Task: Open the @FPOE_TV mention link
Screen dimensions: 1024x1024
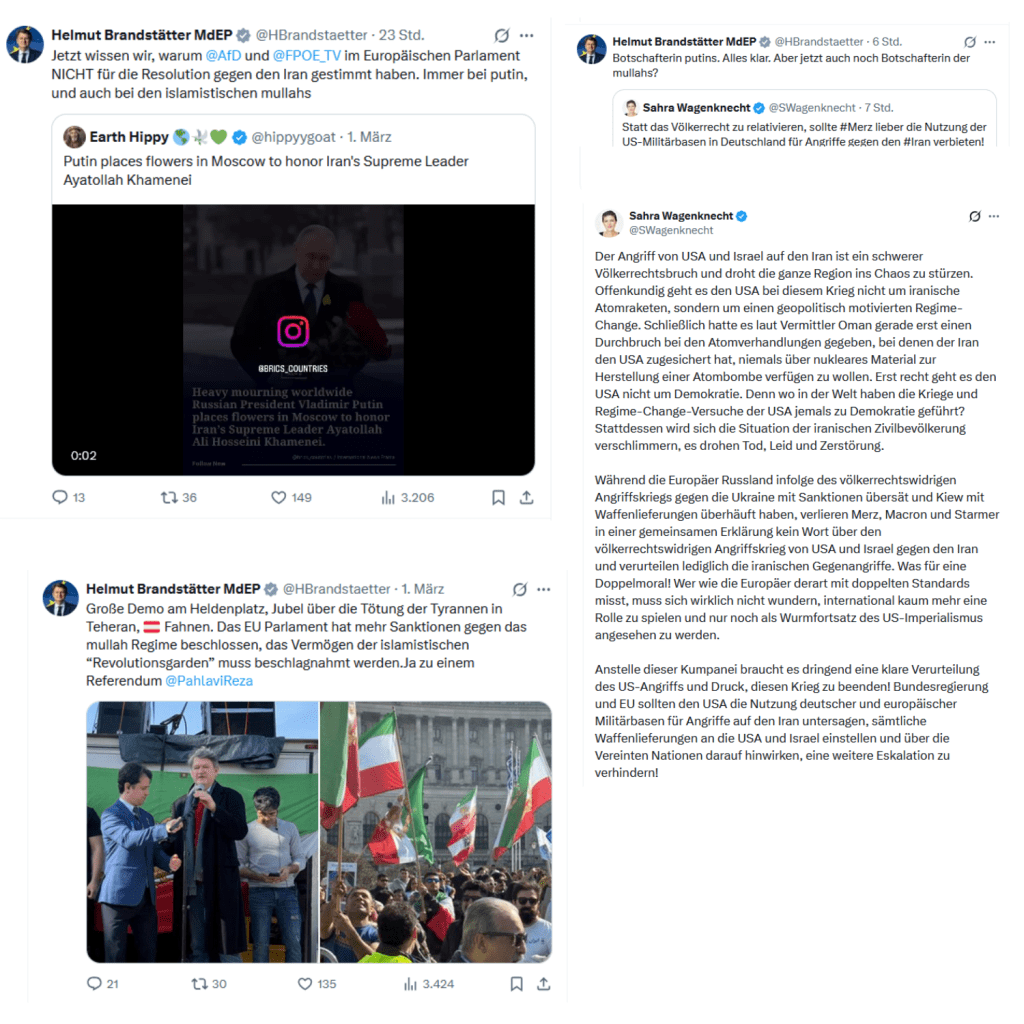Action: (x=306, y=56)
